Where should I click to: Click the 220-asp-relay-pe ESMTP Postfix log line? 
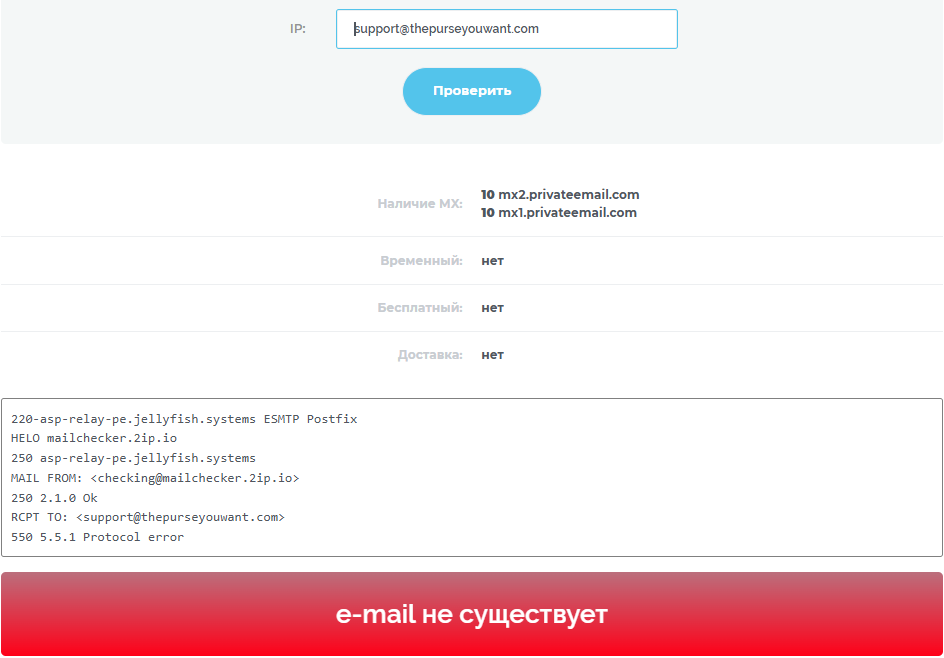184,419
